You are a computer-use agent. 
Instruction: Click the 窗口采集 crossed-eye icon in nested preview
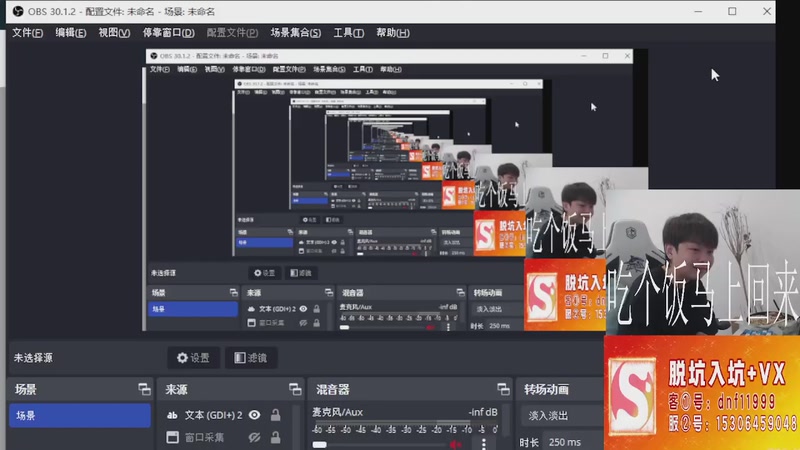303,322
